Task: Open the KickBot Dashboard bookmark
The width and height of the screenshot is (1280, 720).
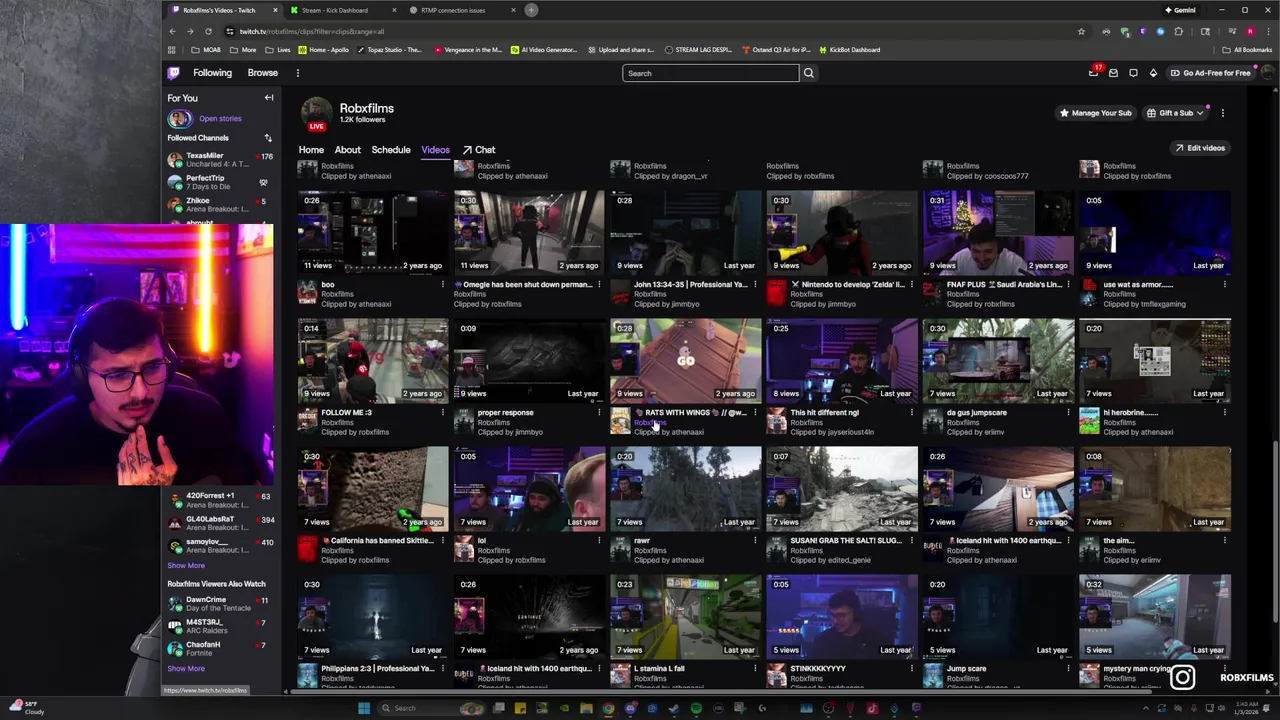Action: coord(850,50)
